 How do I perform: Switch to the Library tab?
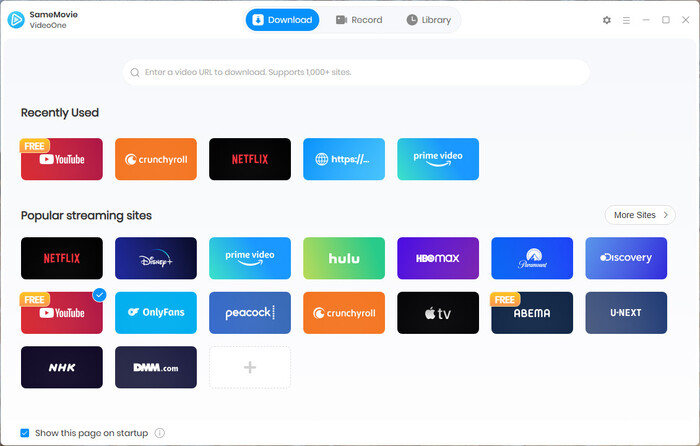point(429,20)
